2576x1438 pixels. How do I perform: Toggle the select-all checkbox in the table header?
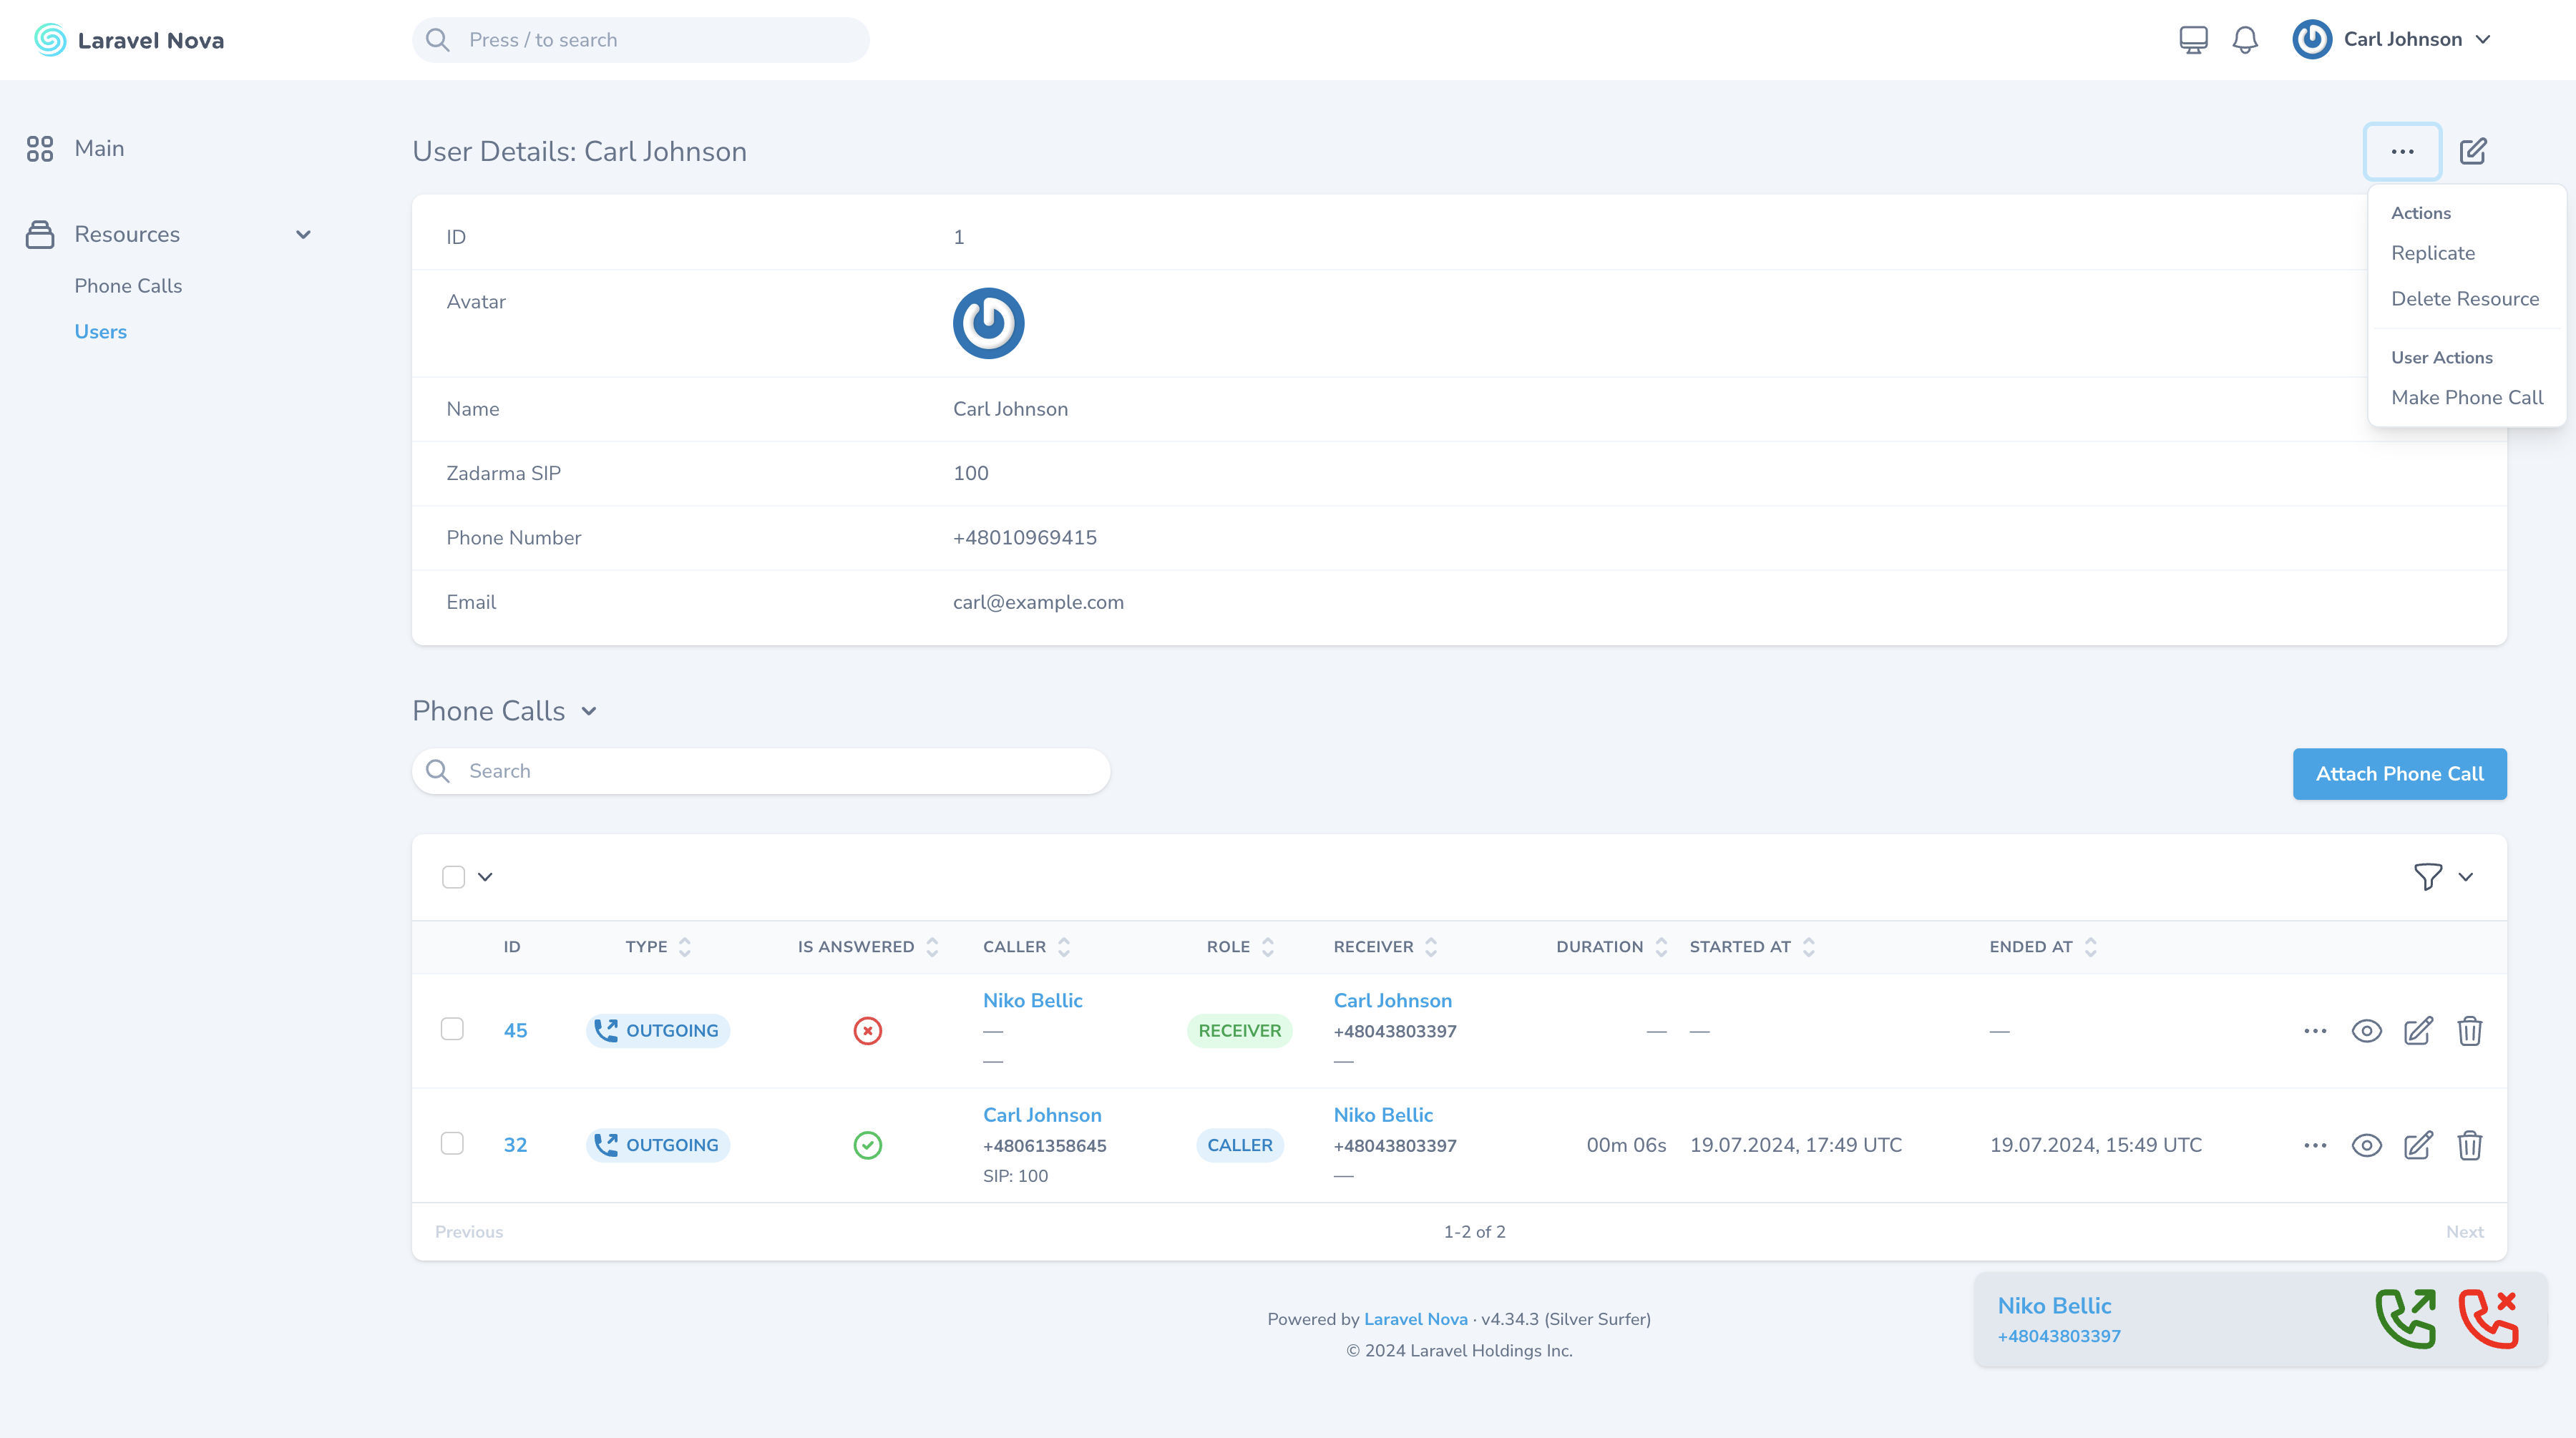click(x=453, y=877)
